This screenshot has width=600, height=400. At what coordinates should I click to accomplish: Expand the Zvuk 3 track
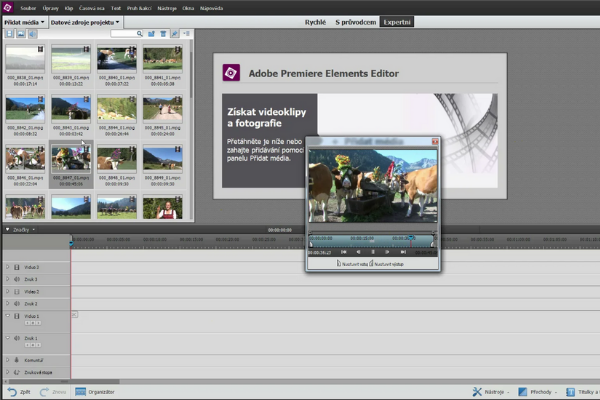point(7,279)
